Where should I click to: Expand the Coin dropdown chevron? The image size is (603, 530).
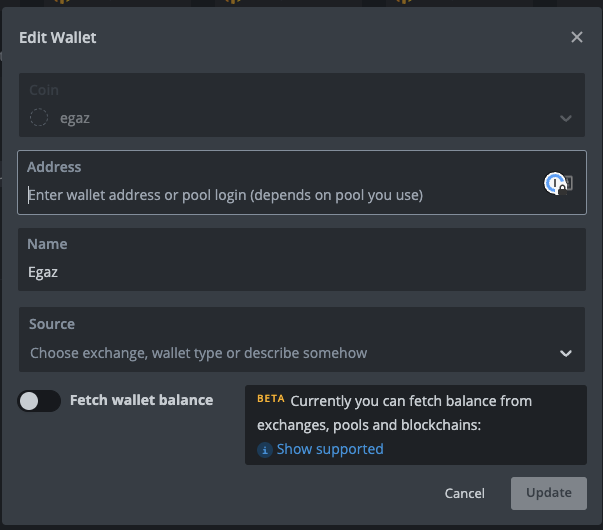[x=566, y=118]
